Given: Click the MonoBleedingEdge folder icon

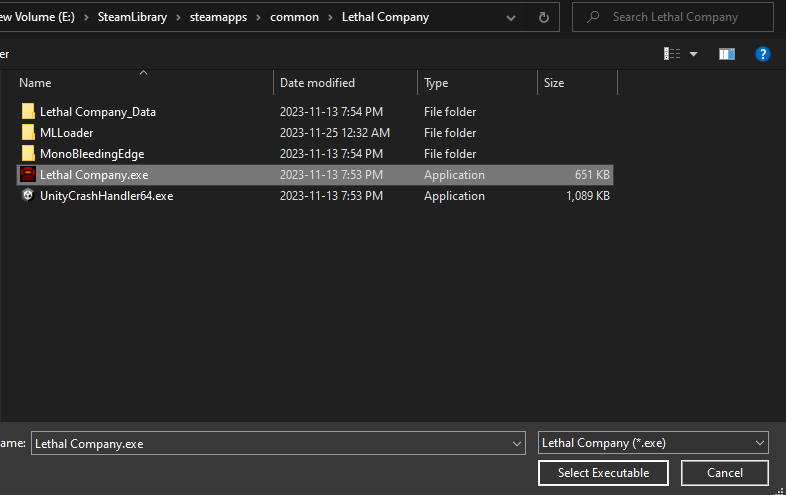Looking at the screenshot, I should pyautogui.click(x=28, y=154).
